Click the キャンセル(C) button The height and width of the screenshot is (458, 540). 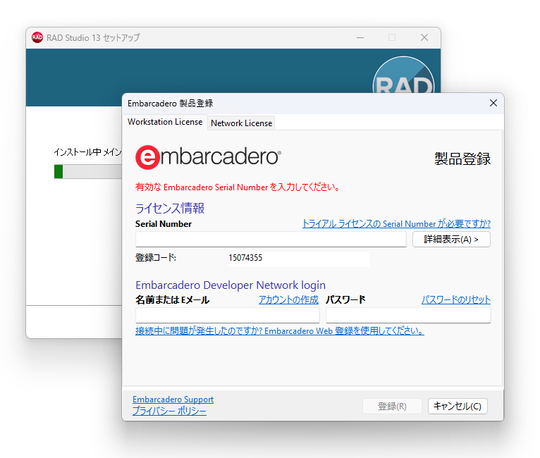[x=457, y=406]
